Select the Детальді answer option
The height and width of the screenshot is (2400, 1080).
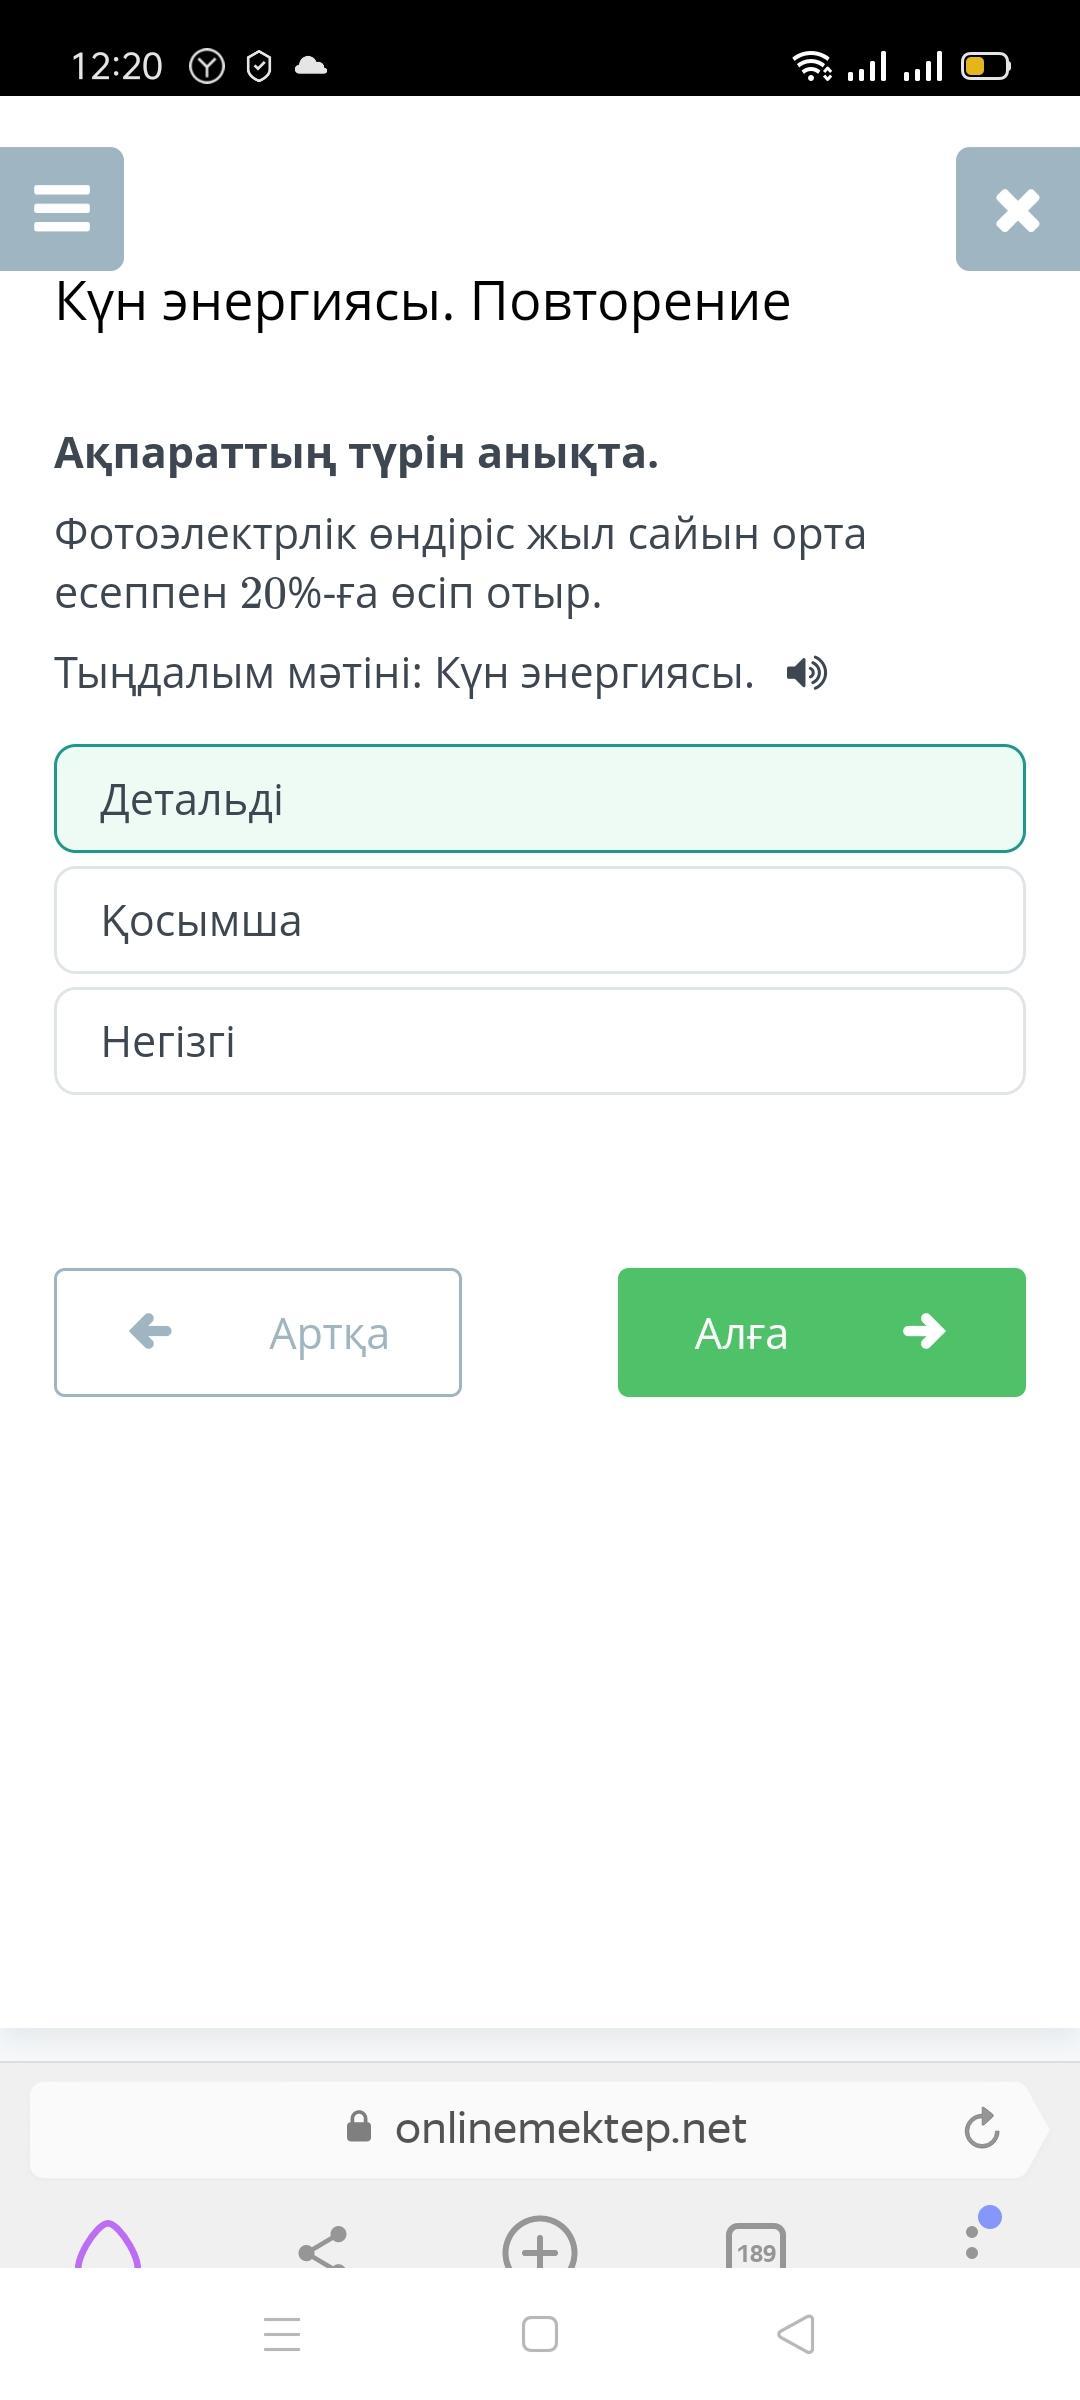click(x=540, y=799)
